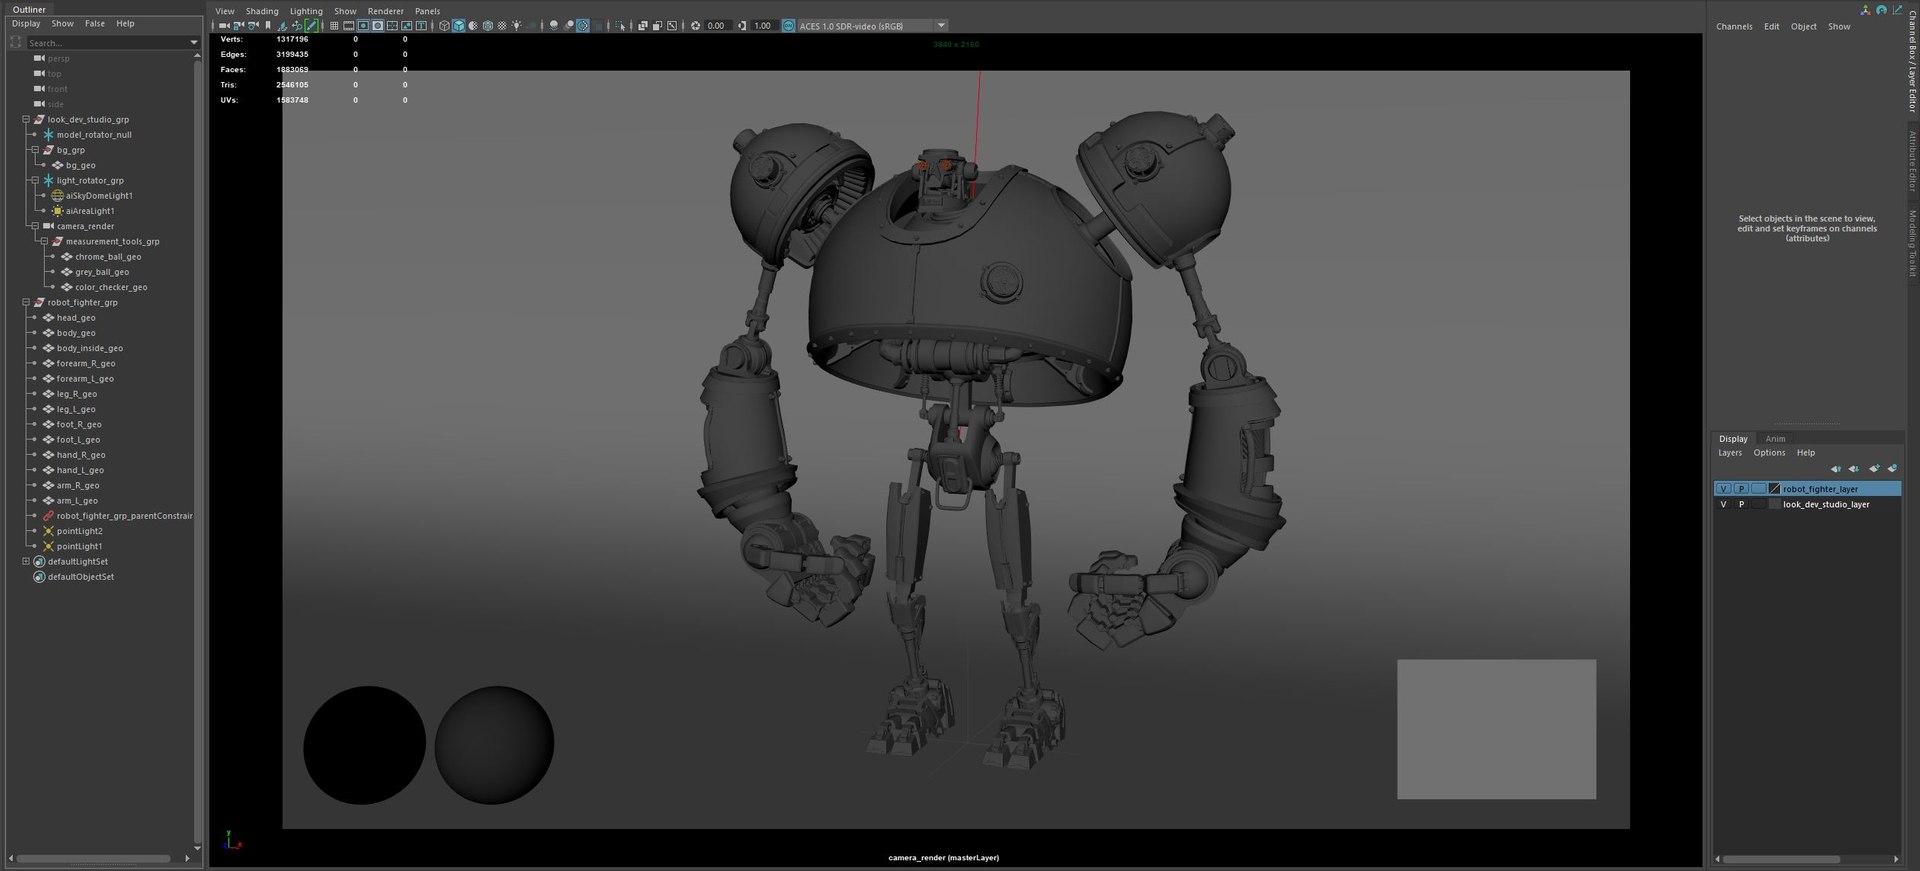Click the wireframe cube shading icon
1920x871 pixels.
(445, 26)
